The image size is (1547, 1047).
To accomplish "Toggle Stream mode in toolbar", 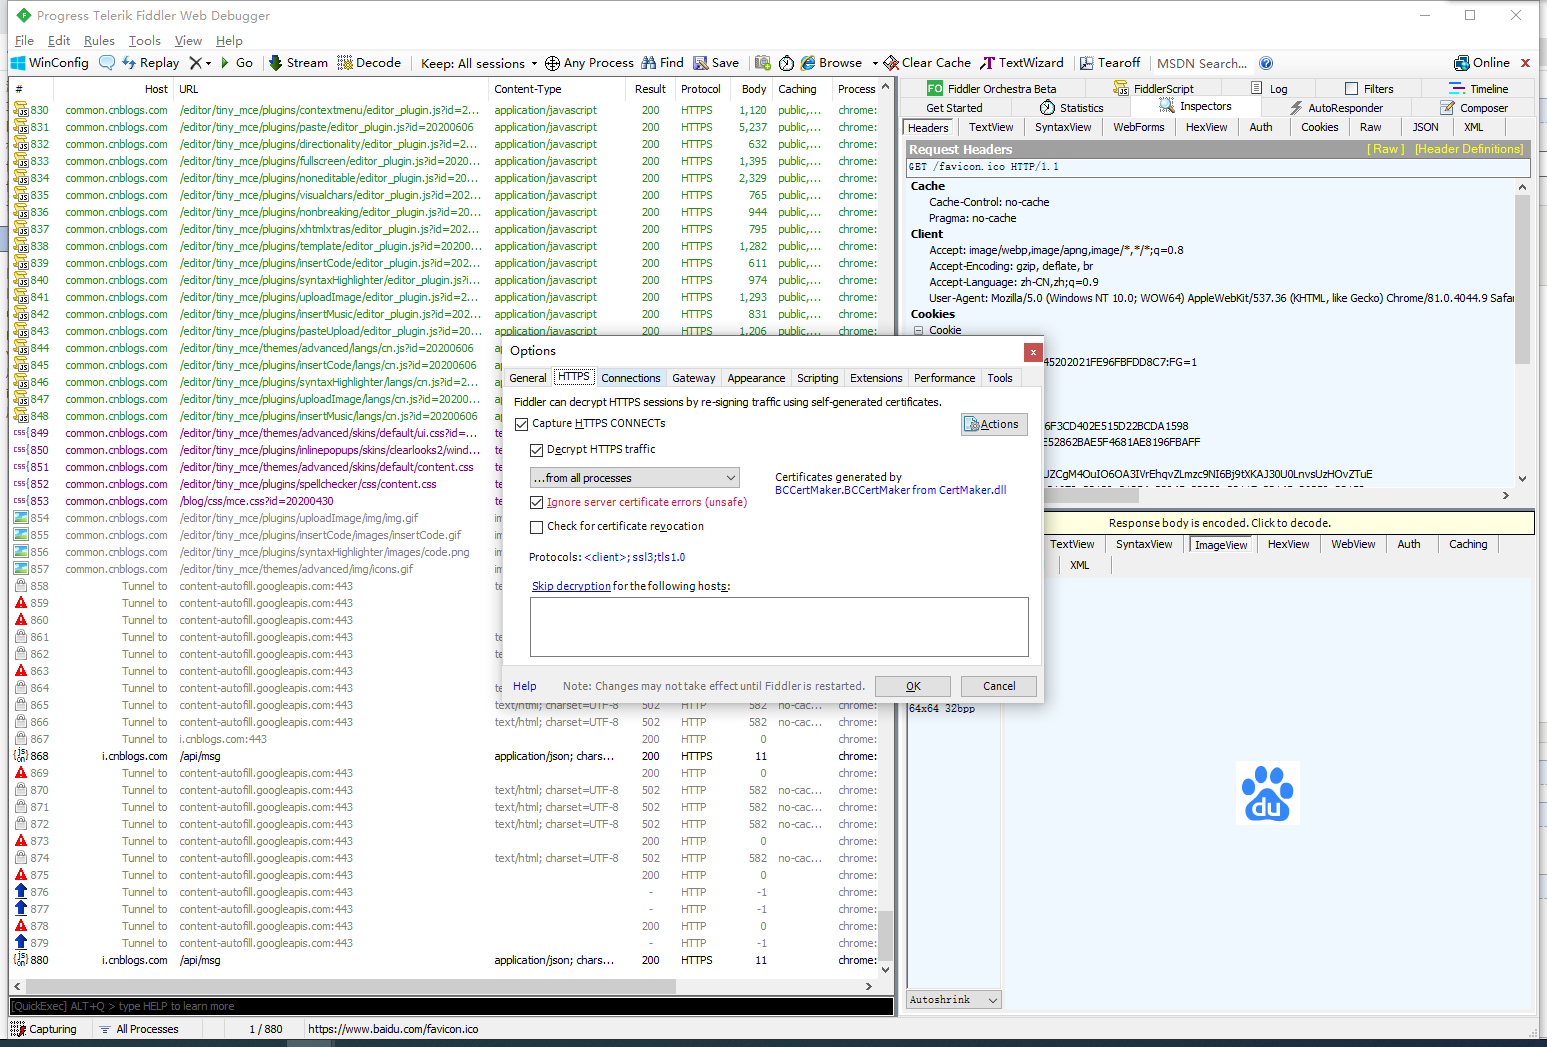I will tap(298, 63).
